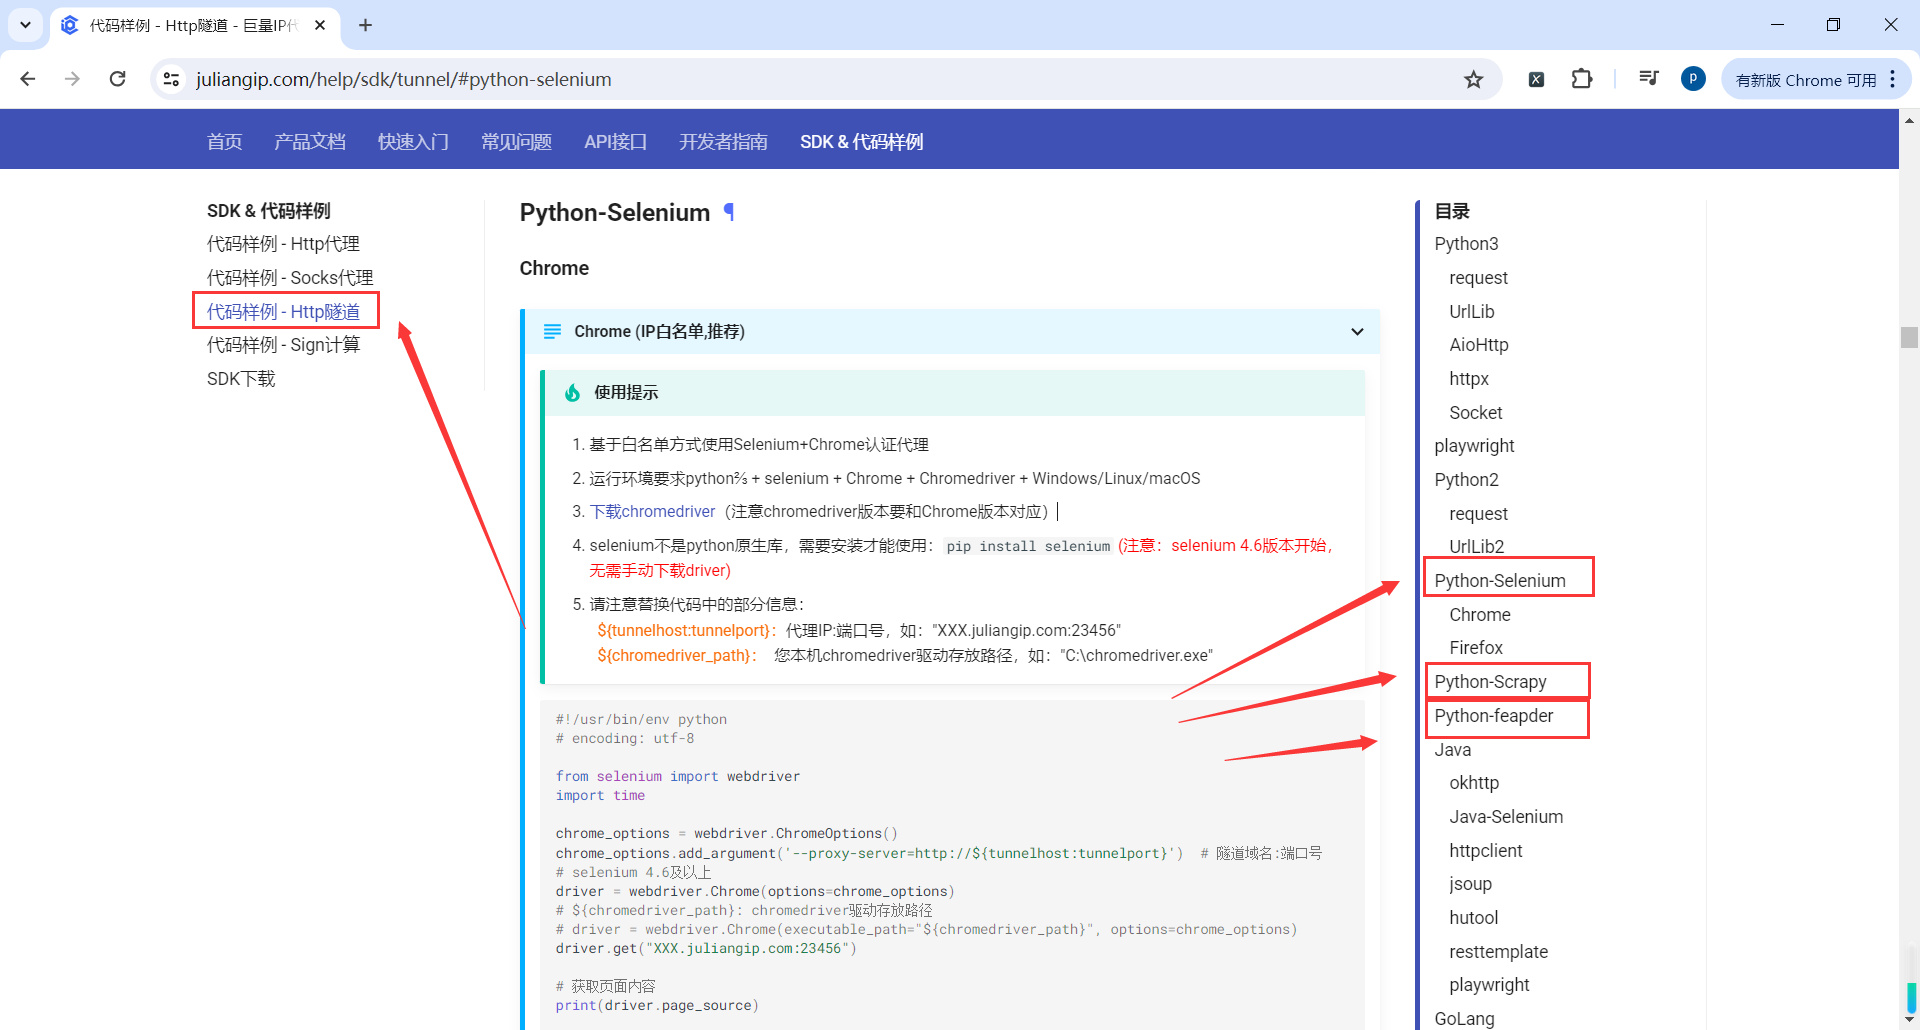Jump to Python-Selenium in the table of contents

click(x=1500, y=581)
